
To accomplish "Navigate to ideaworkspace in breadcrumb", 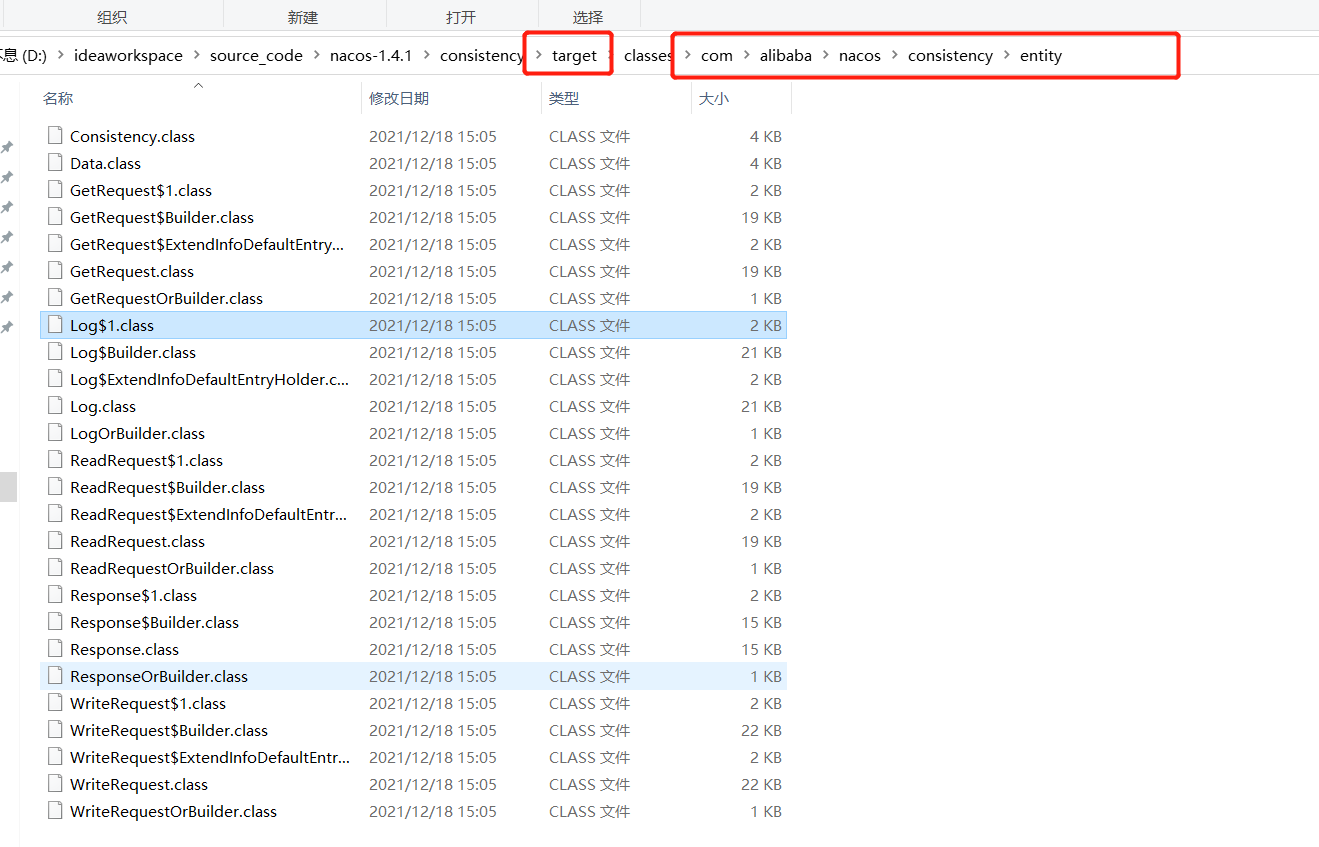I will [x=128, y=56].
